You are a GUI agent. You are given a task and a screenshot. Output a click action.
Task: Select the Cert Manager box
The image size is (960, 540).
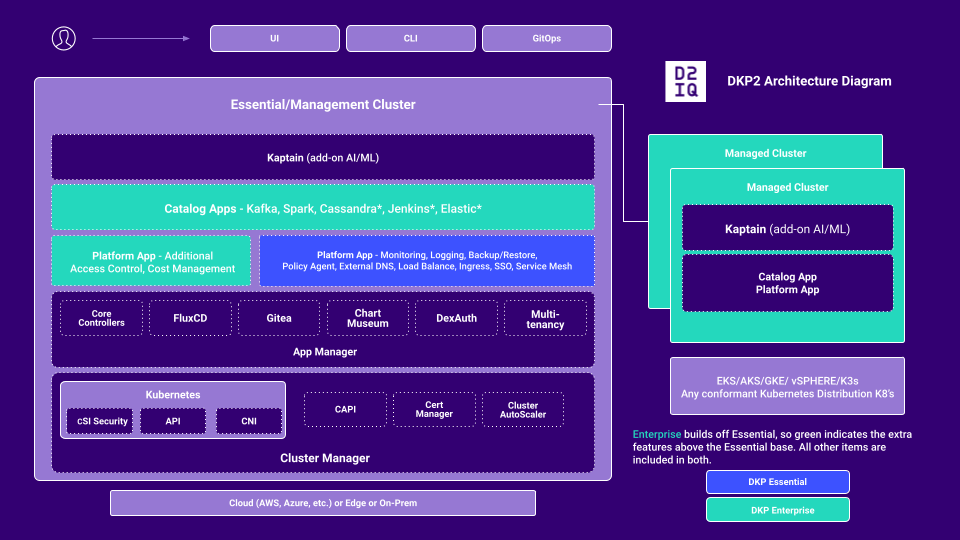pos(434,410)
